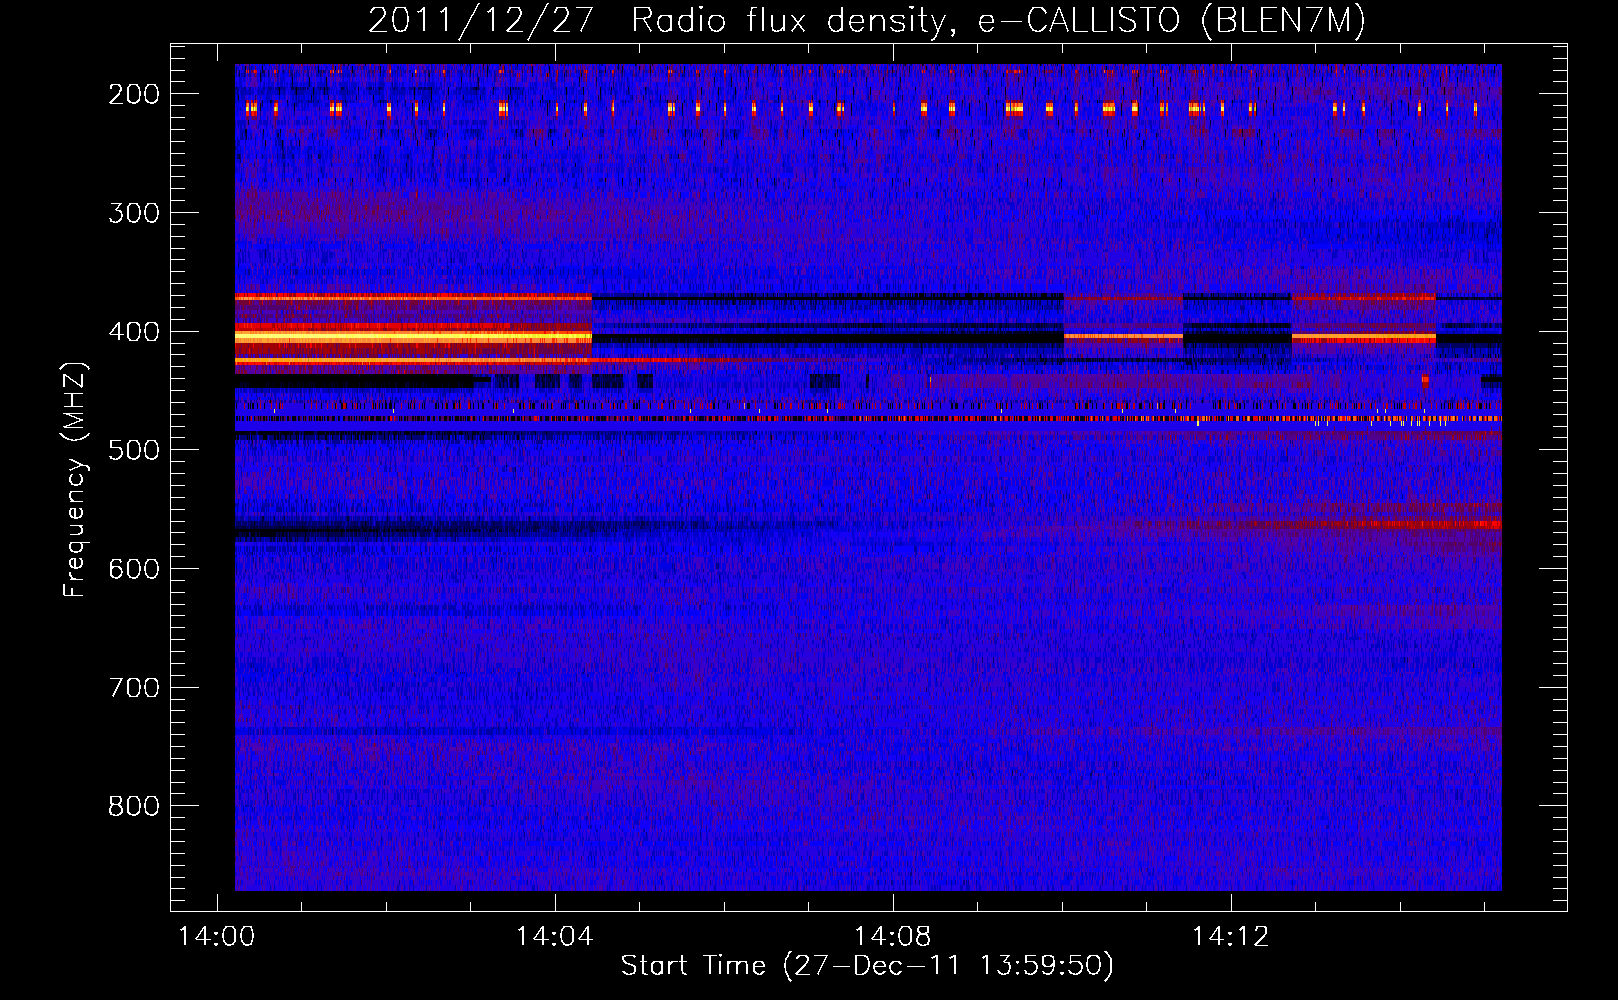1618x1000 pixels.
Task: Click the plot title "Radio flux density, e-CALLISTO (BLEN7M)"
Action: pyautogui.click(x=998, y=22)
